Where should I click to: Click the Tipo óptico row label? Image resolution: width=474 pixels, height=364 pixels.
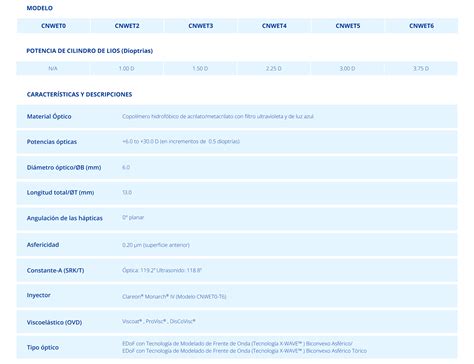(43, 347)
